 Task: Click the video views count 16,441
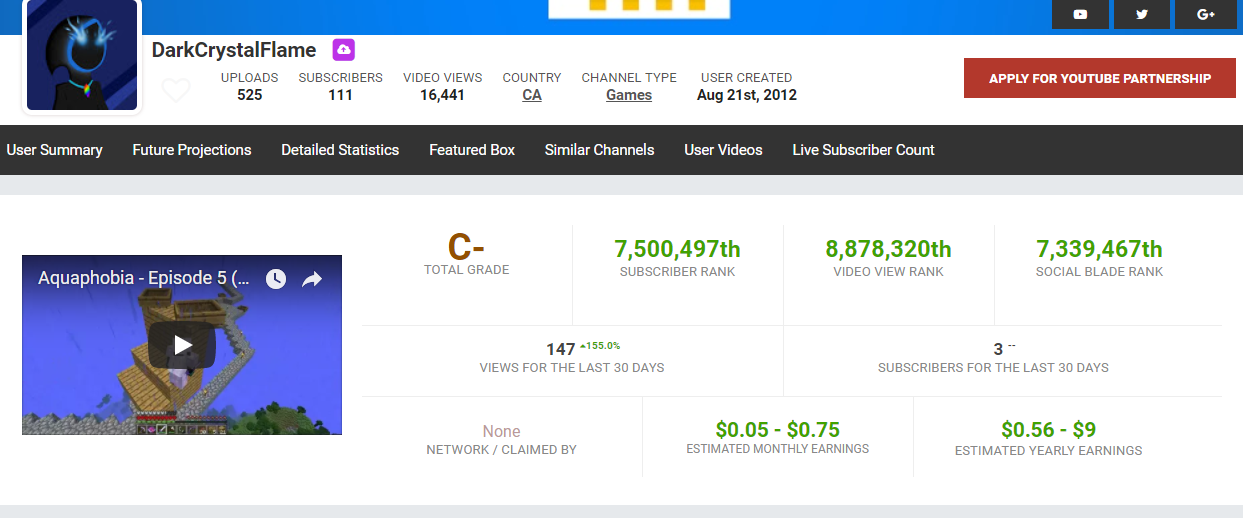coord(442,95)
